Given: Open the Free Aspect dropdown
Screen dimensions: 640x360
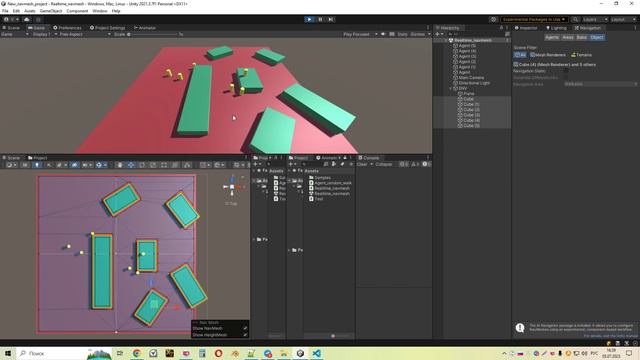Looking at the screenshot, I should pos(84,34).
